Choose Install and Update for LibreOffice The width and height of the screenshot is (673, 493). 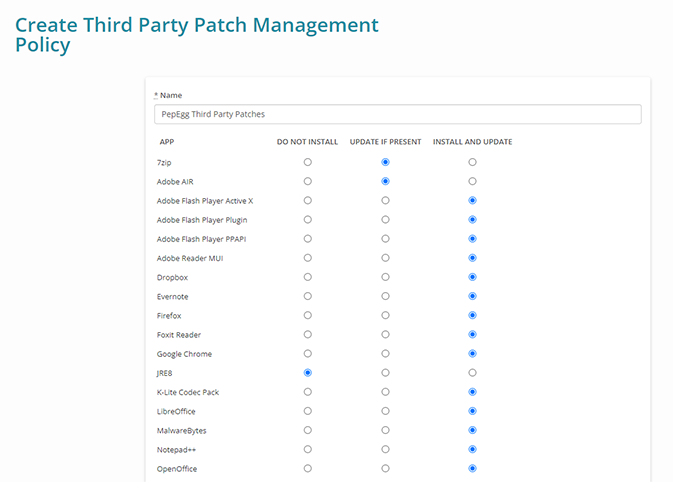click(473, 411)
